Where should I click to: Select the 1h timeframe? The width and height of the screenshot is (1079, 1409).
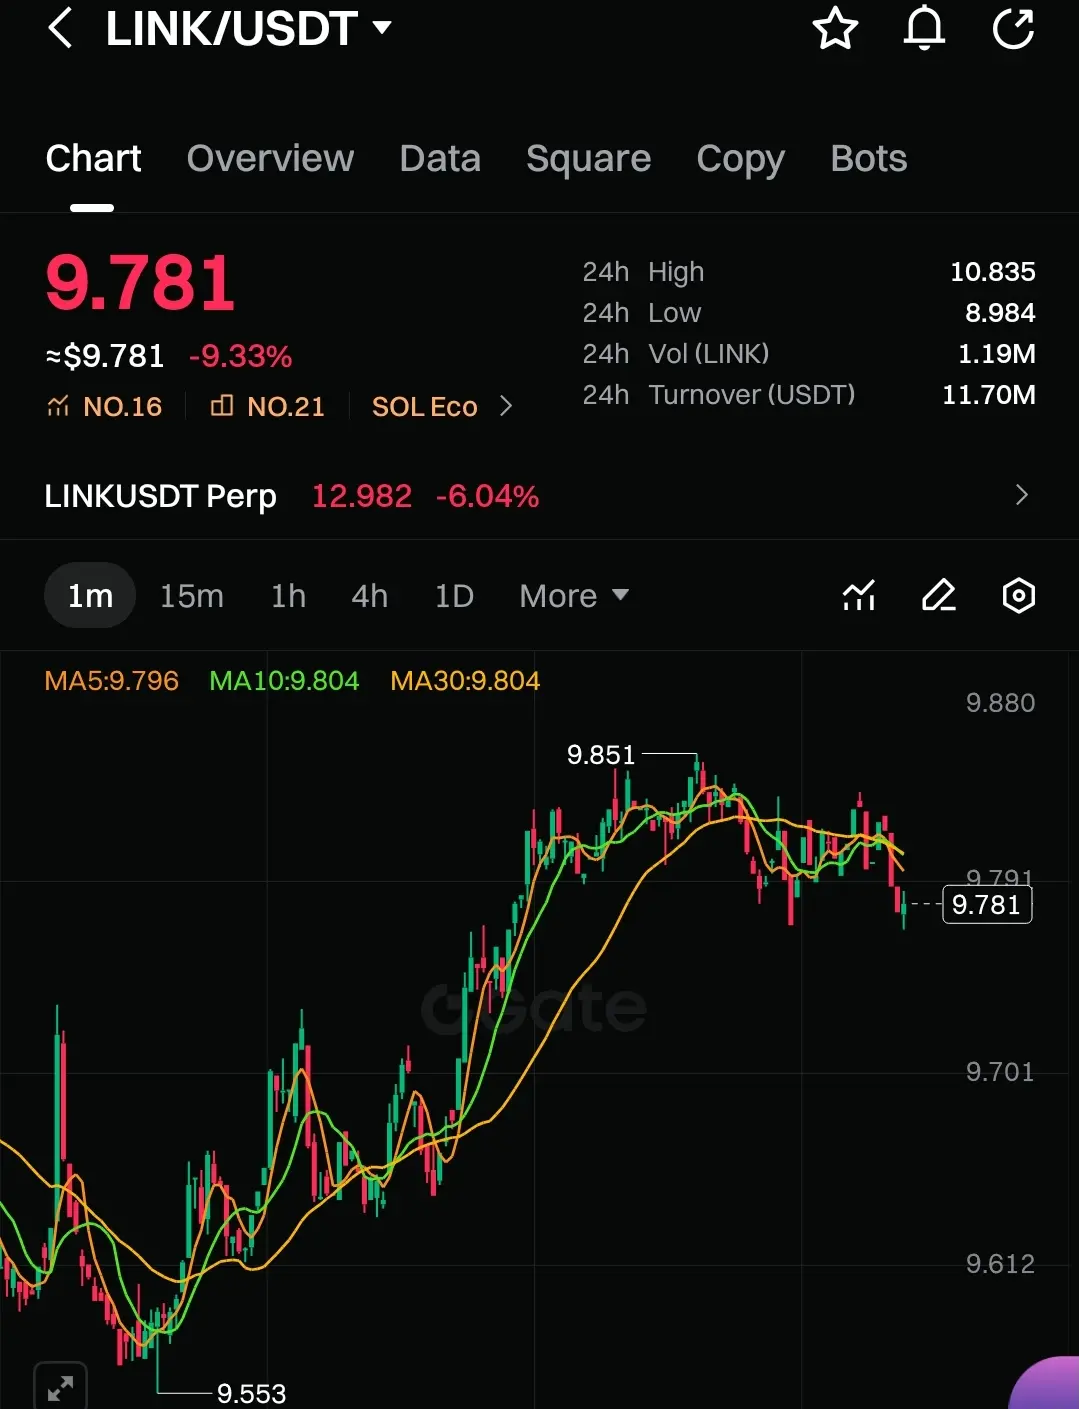(288, 596)
